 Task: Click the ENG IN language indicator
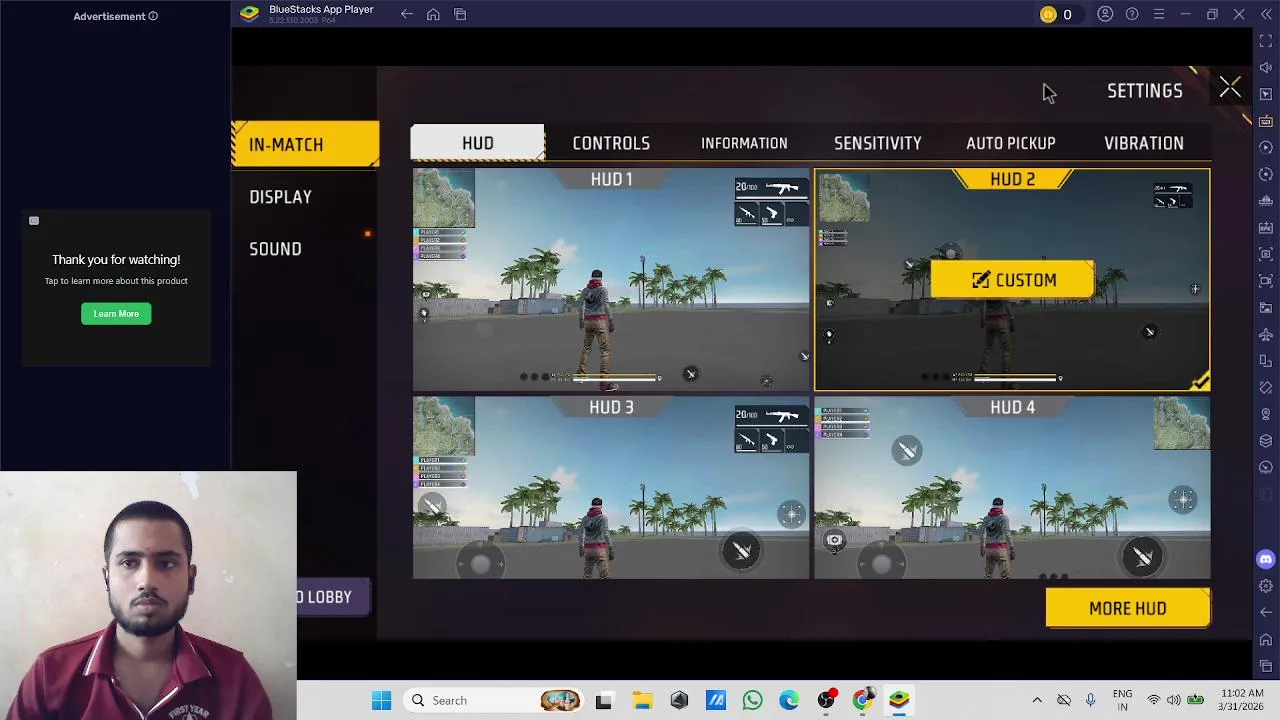click(1123, 700)
